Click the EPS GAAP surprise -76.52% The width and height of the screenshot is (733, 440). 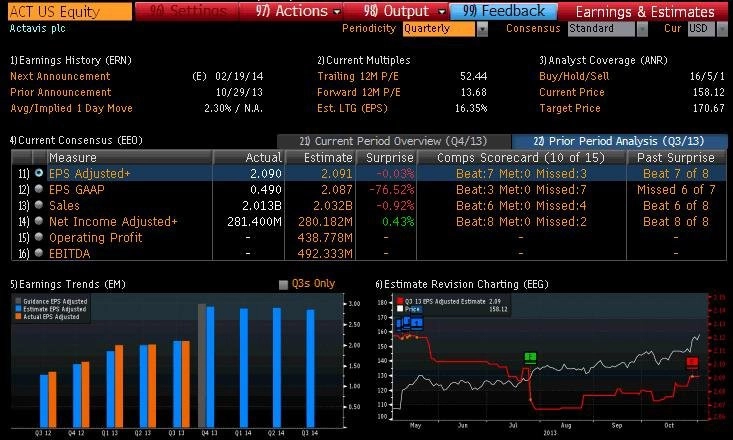click(392, 189)
